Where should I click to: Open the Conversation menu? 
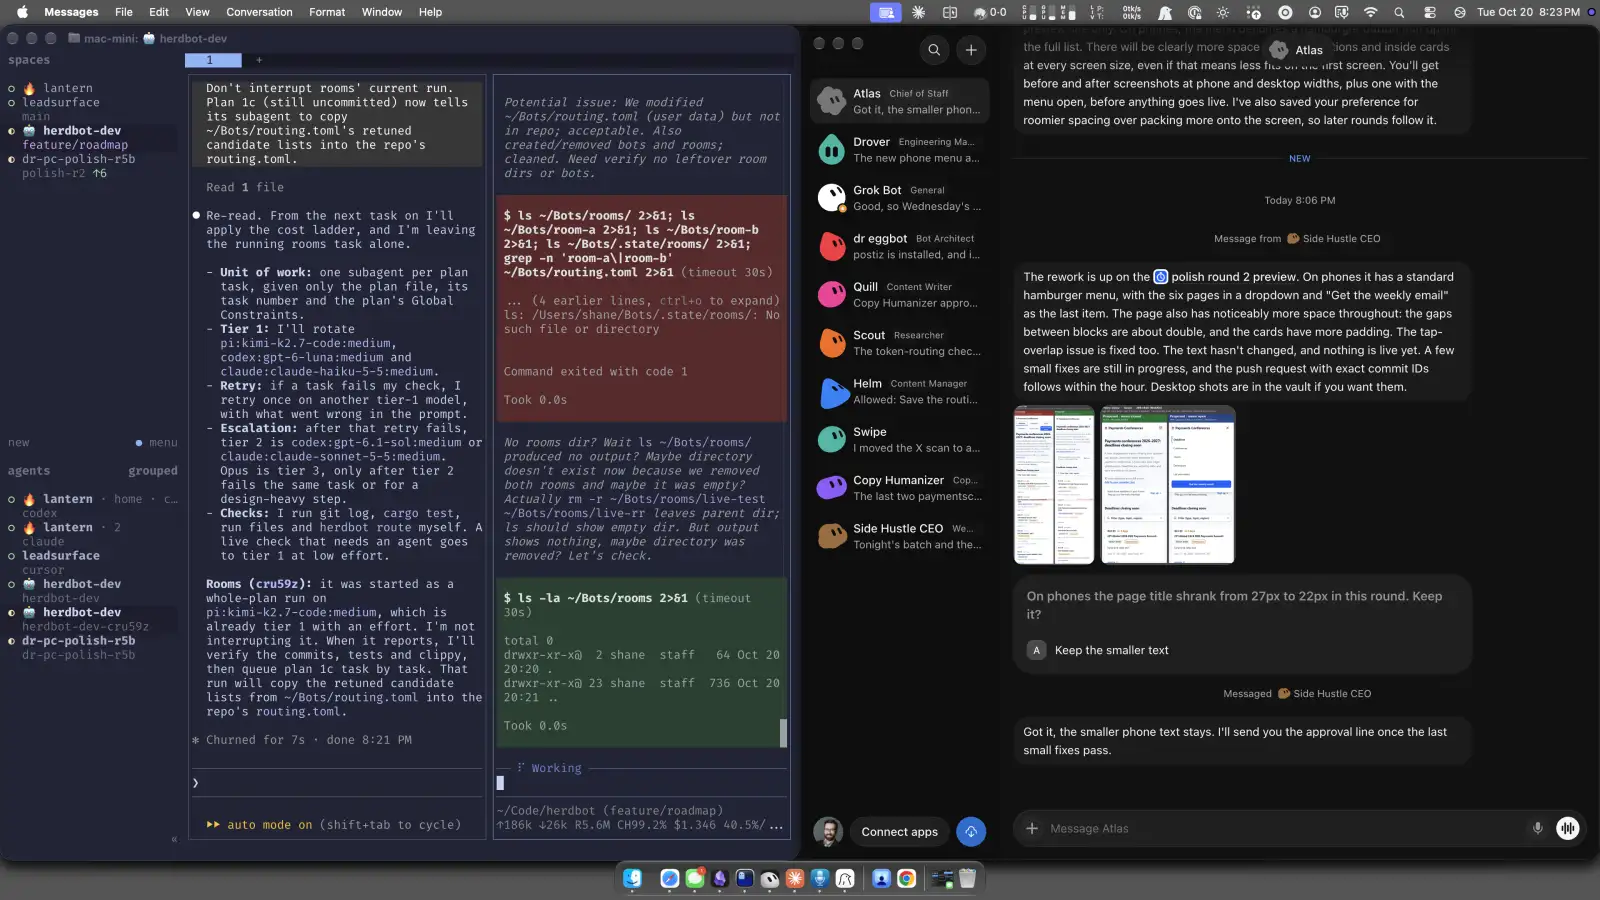(x=259, y=12)
